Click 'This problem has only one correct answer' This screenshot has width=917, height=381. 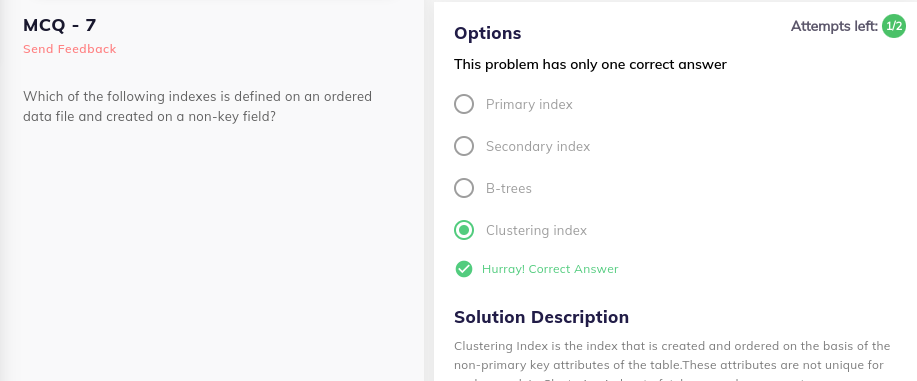point(590,64)
